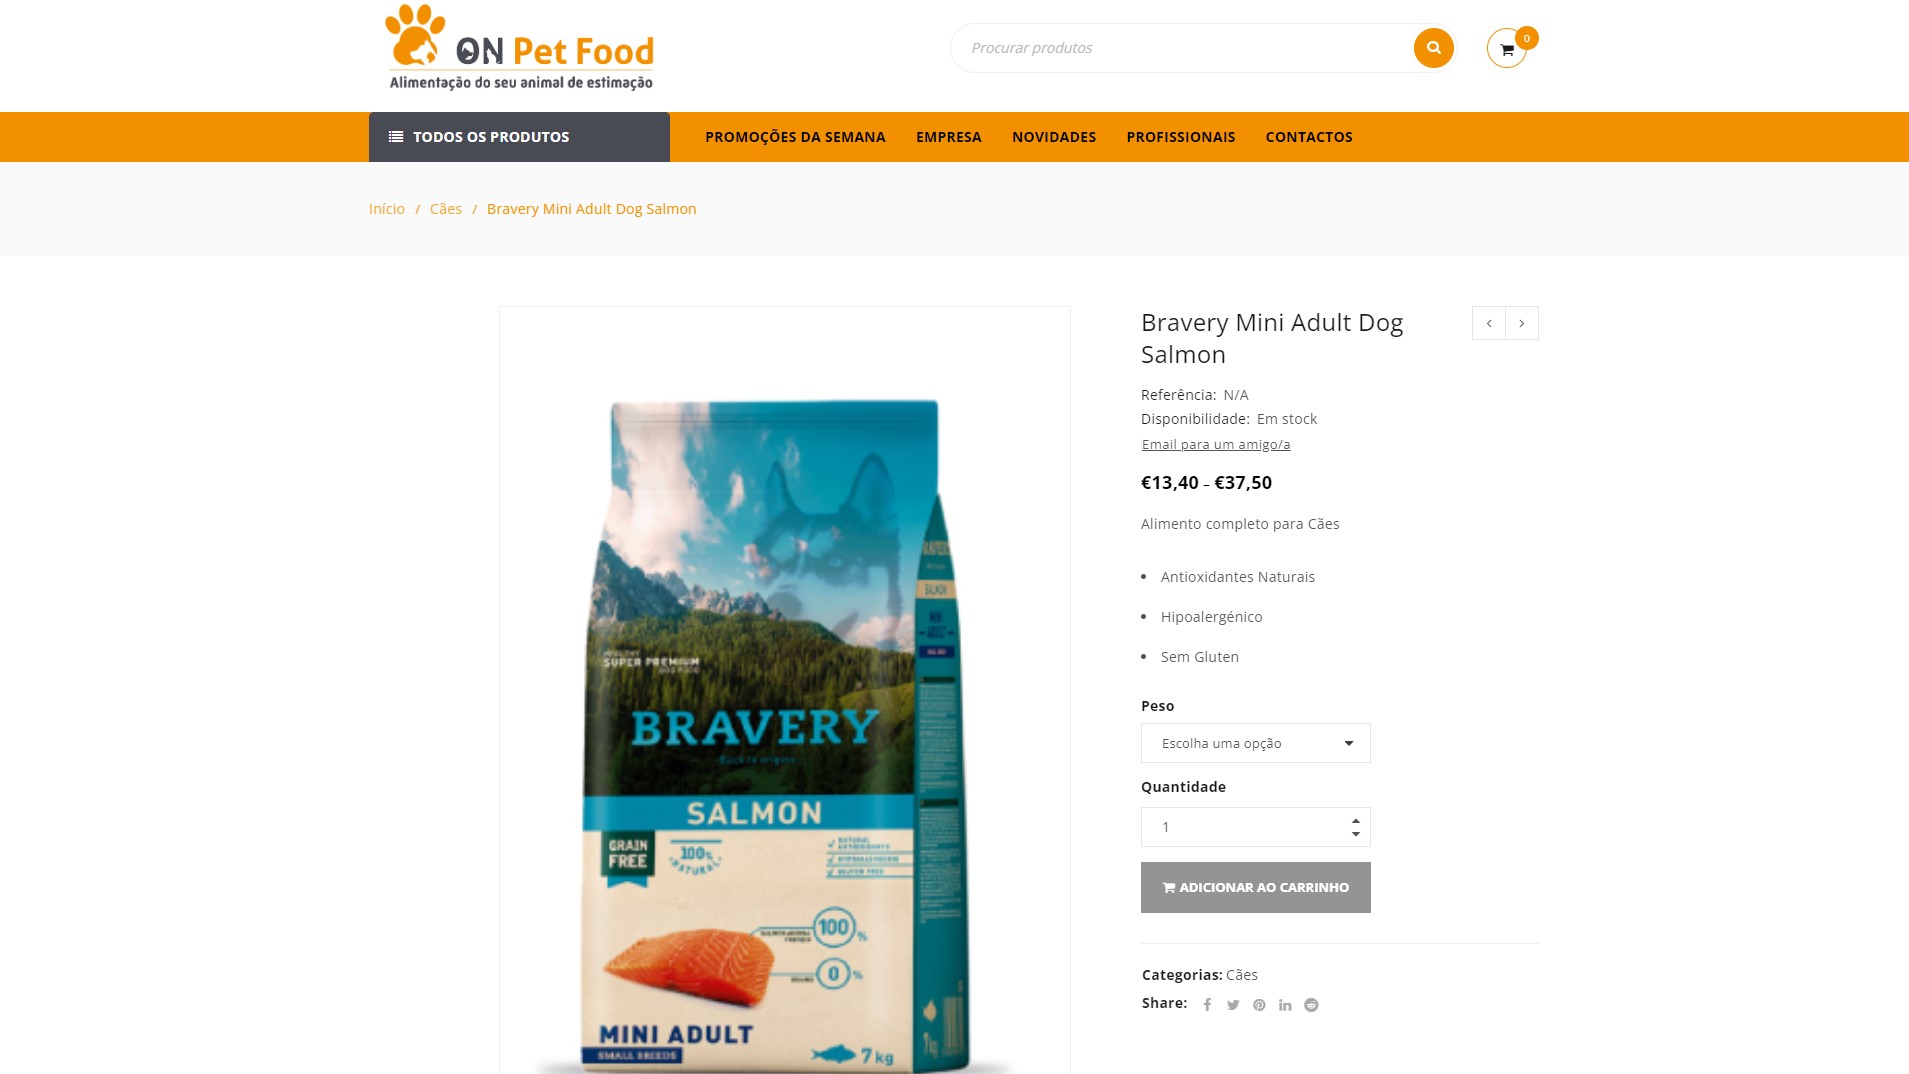Screen dimensions: 1909x1074
Task: Share product on LinkedIn icon
Action: 1285,1005
